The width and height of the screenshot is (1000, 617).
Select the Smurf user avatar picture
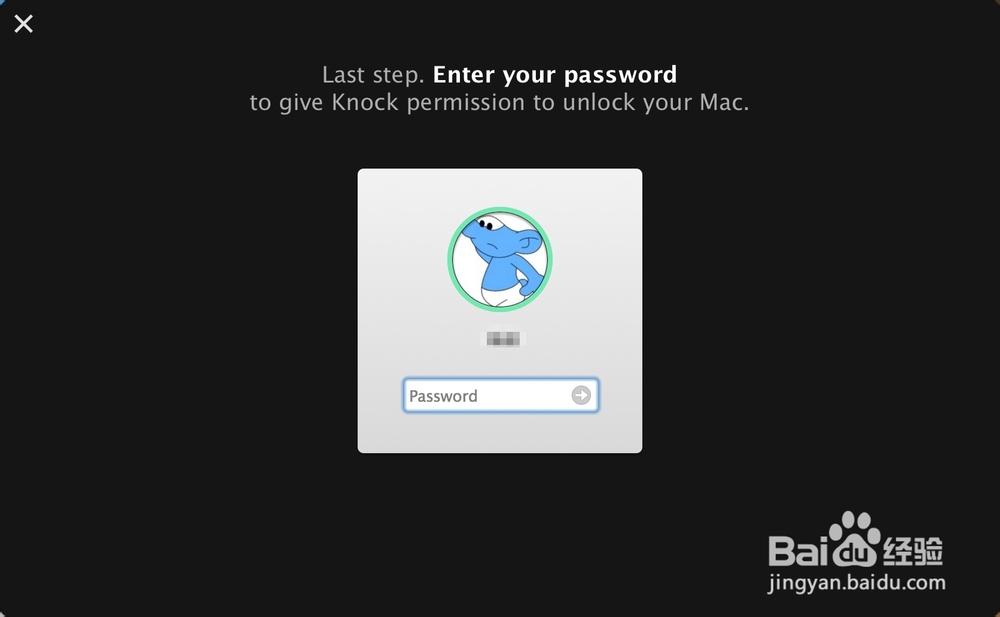(500, 259)
